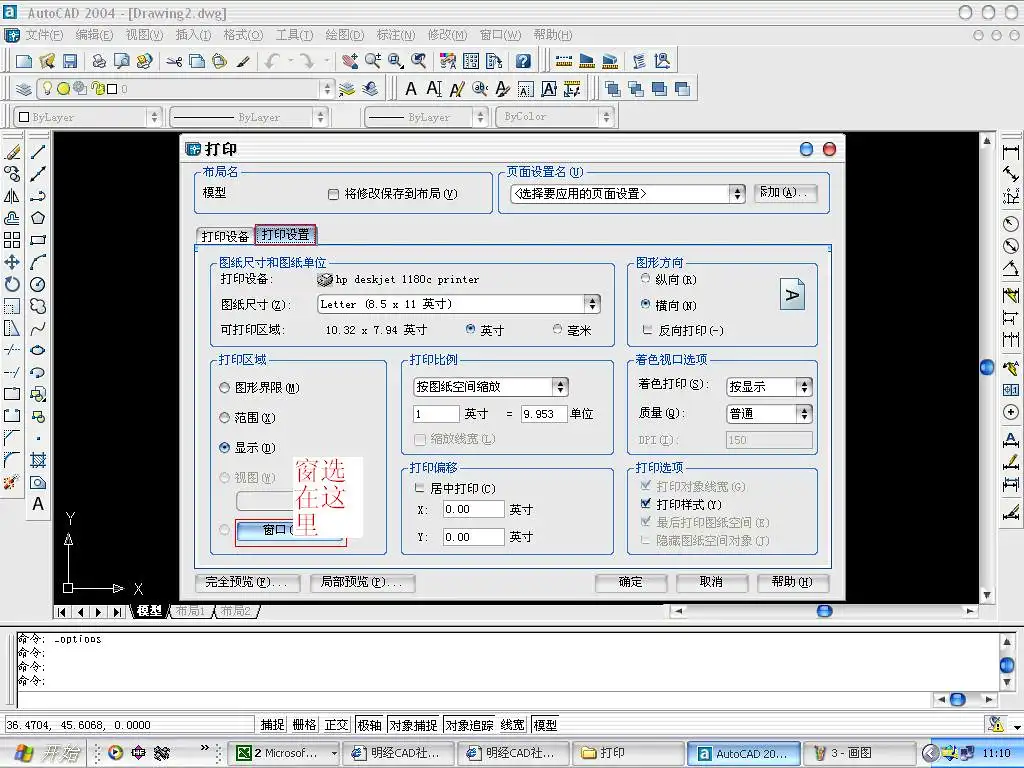
Task: Open the 绘图 menu
Action: click(345, 35)
